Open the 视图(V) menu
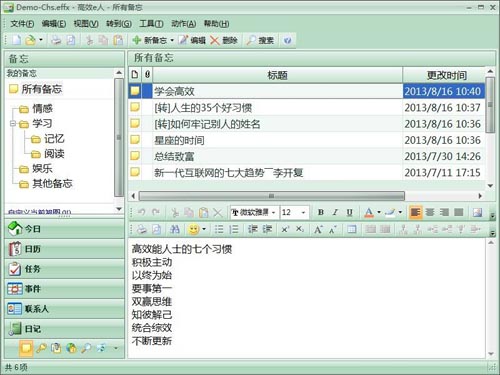The image size is (500, 375). click(x=86, y=23)
